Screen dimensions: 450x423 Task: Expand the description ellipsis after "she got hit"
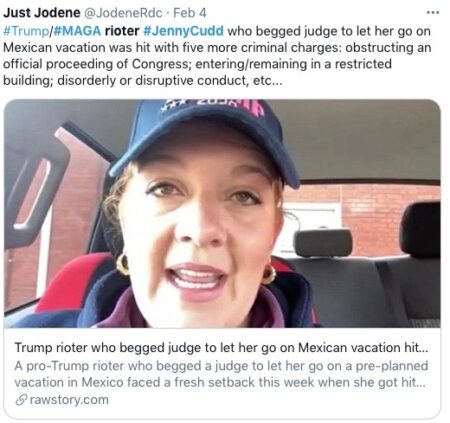click(x=421, y=383)
